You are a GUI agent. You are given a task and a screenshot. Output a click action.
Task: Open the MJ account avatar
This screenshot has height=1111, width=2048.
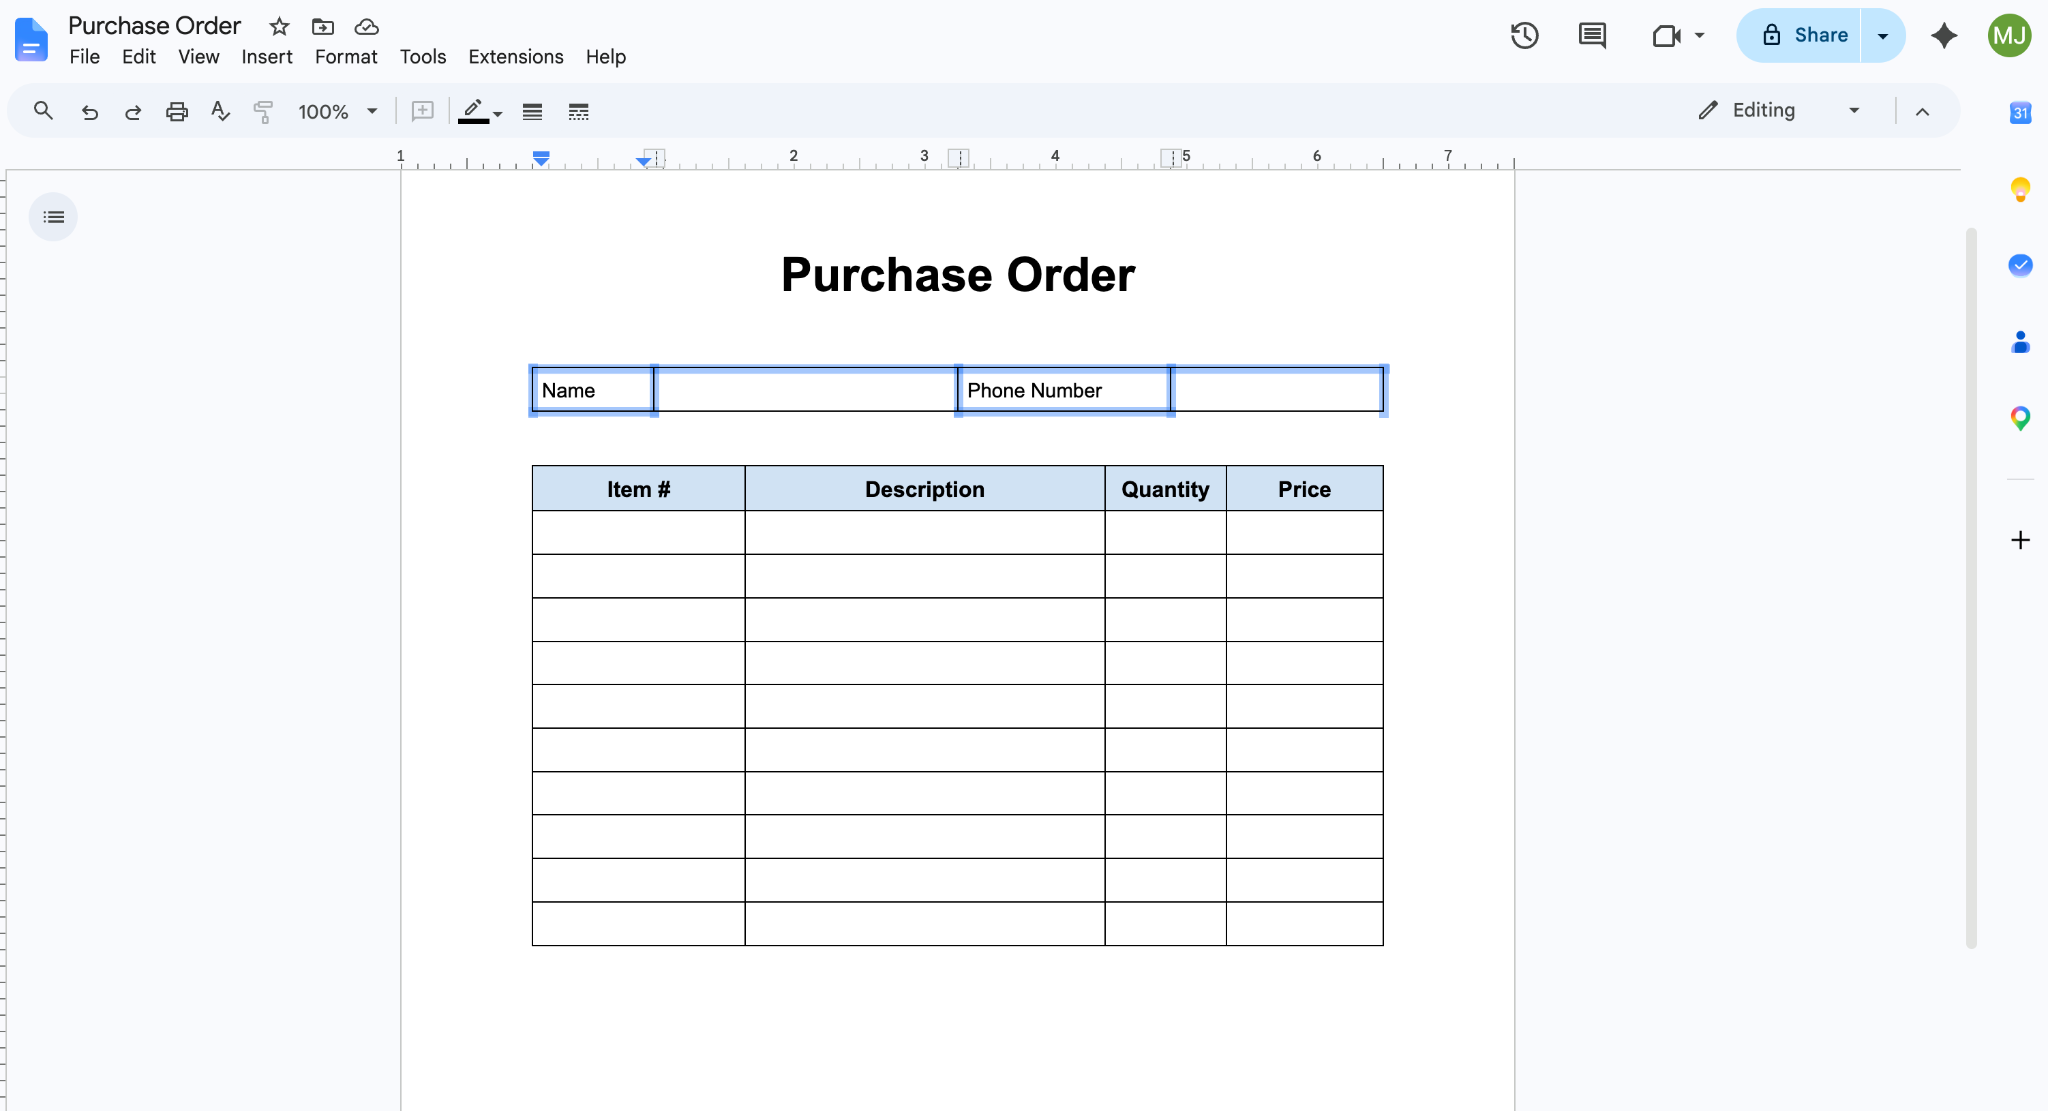2010,36
